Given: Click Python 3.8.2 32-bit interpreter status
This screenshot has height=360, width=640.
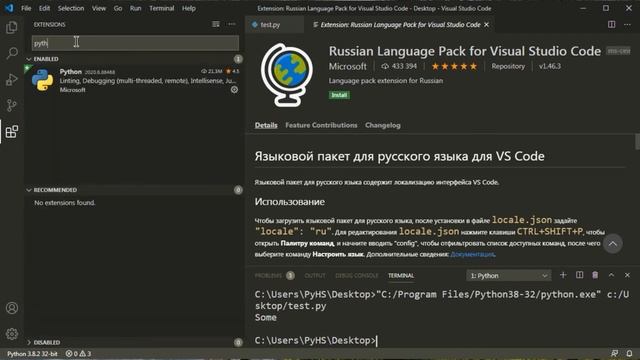Looking at the screenshot, I should (32, 353).
